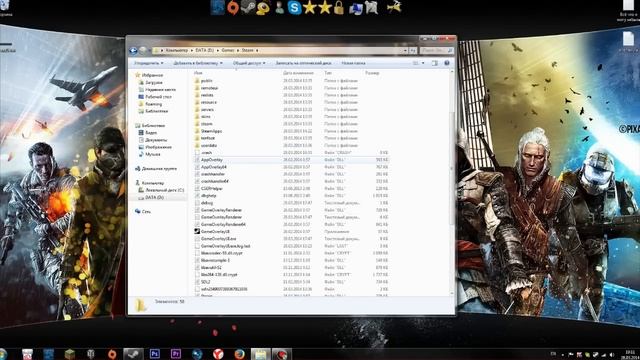The image size is (640, 360).
Task: Create folder with Новая папка button
Action: pyautogui.click(x=353, y=63)
